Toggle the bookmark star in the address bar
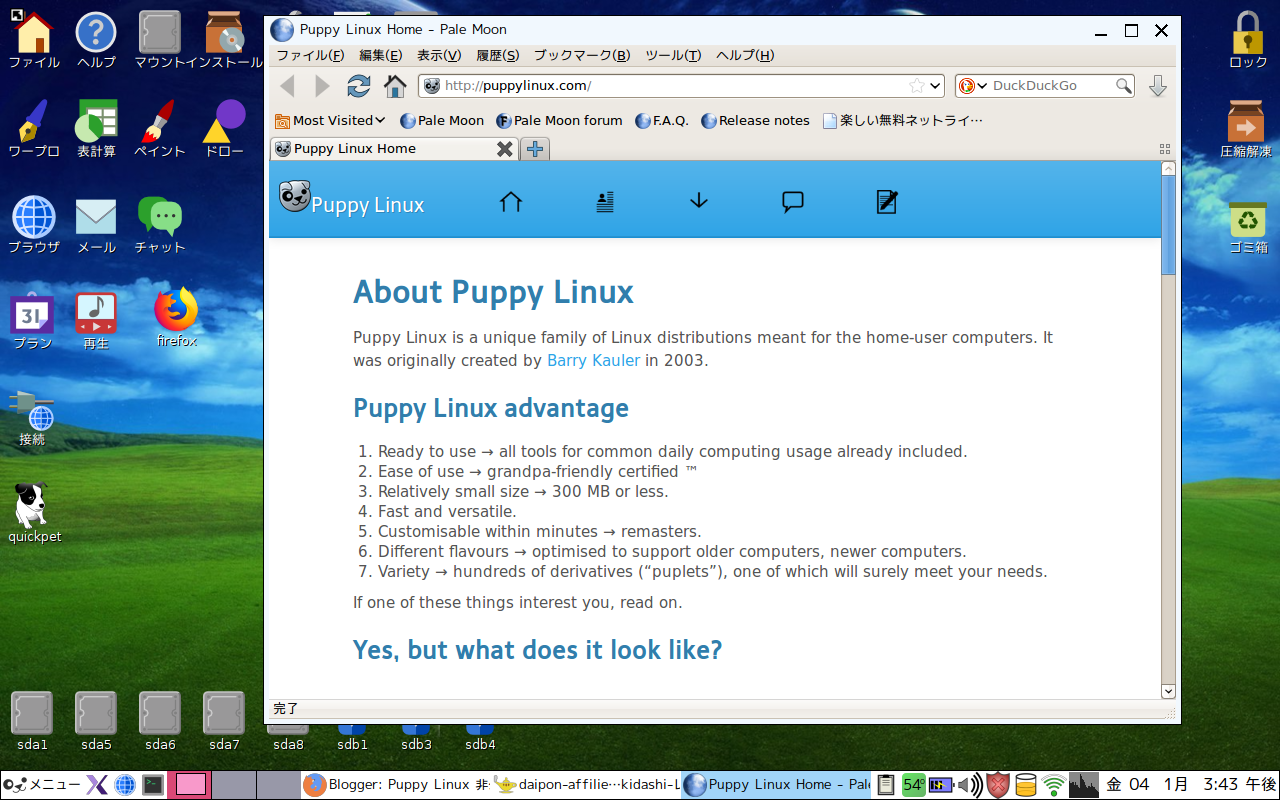 [920, 86]
